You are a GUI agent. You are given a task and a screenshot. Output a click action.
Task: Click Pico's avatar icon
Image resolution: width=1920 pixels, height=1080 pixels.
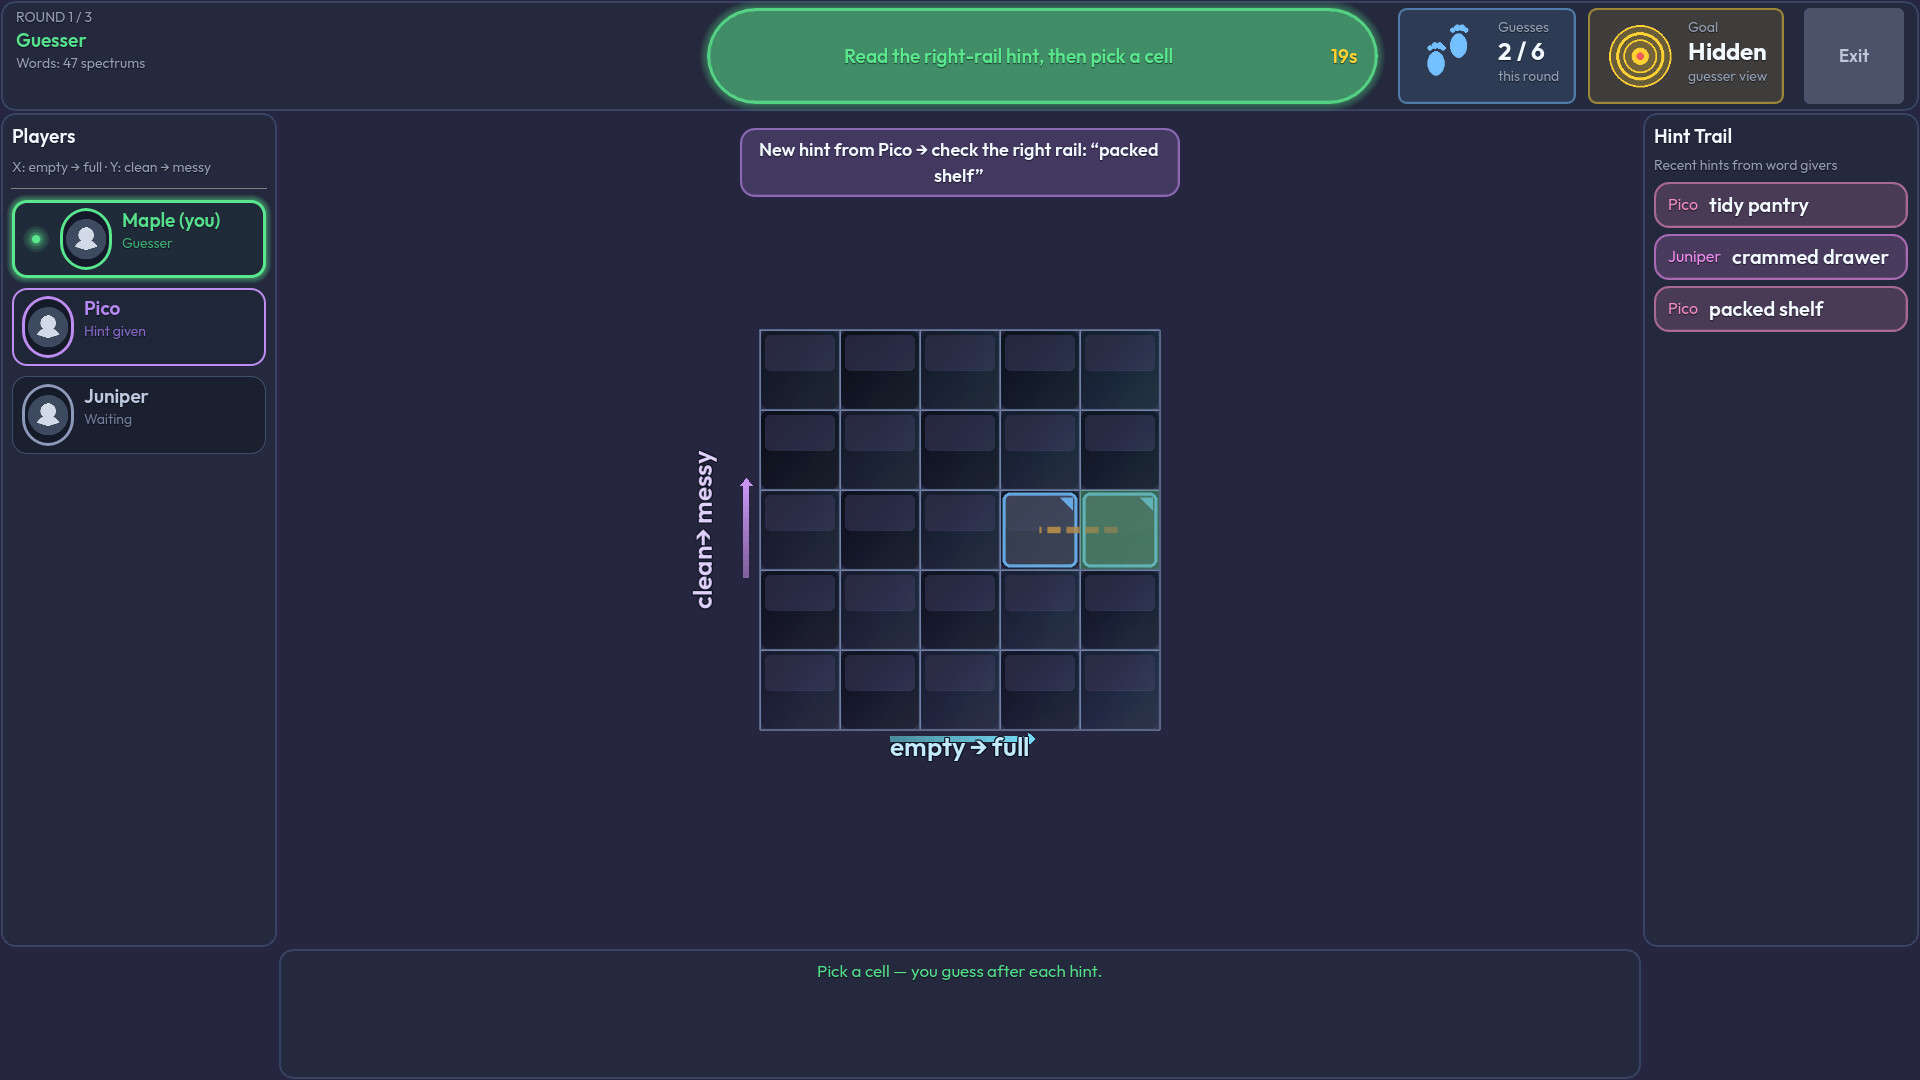[48, 327]
